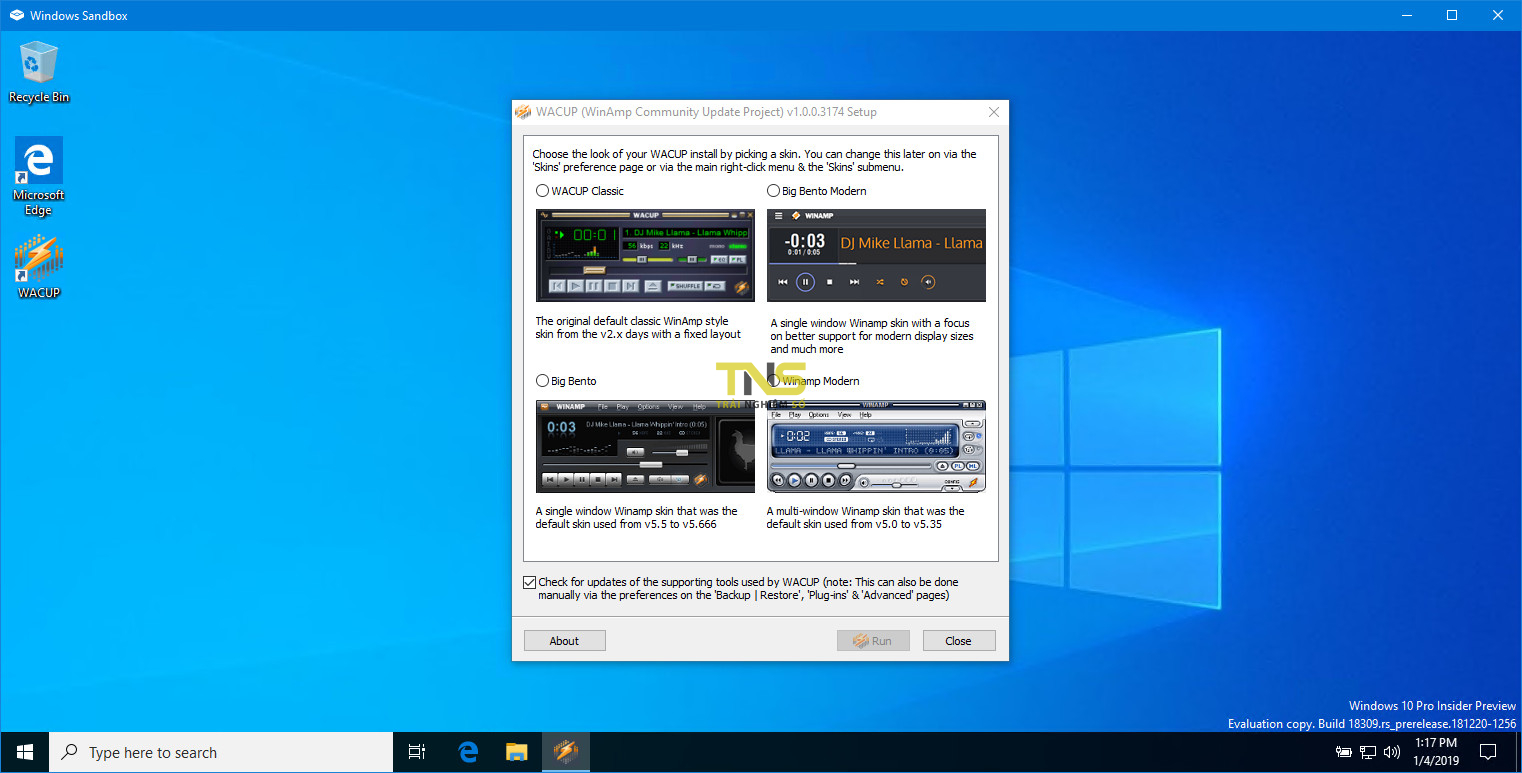Open File Explorer from the taskbar
Image resolution: width=1522 pixels, height=773 pixels.
[516, 752]
